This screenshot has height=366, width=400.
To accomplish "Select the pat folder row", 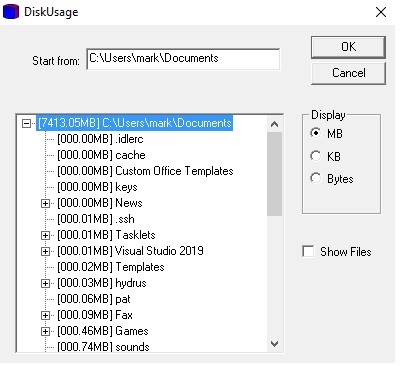I will [94, 299].
